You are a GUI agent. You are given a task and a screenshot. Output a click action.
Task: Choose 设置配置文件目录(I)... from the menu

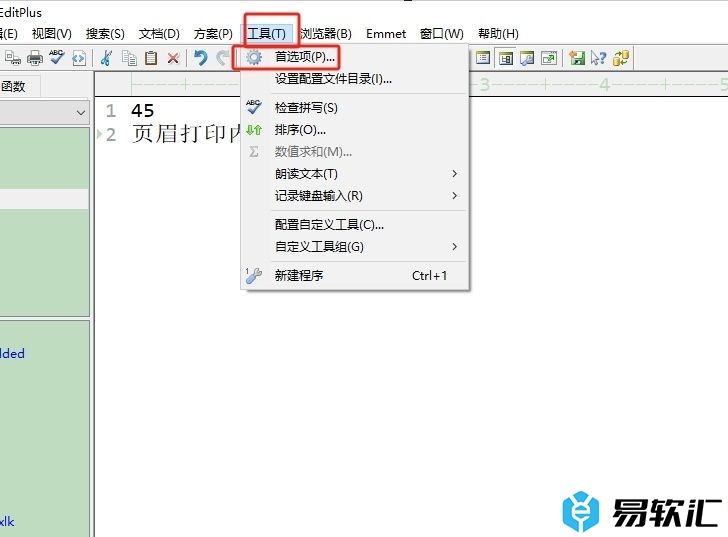click(355, 79)
